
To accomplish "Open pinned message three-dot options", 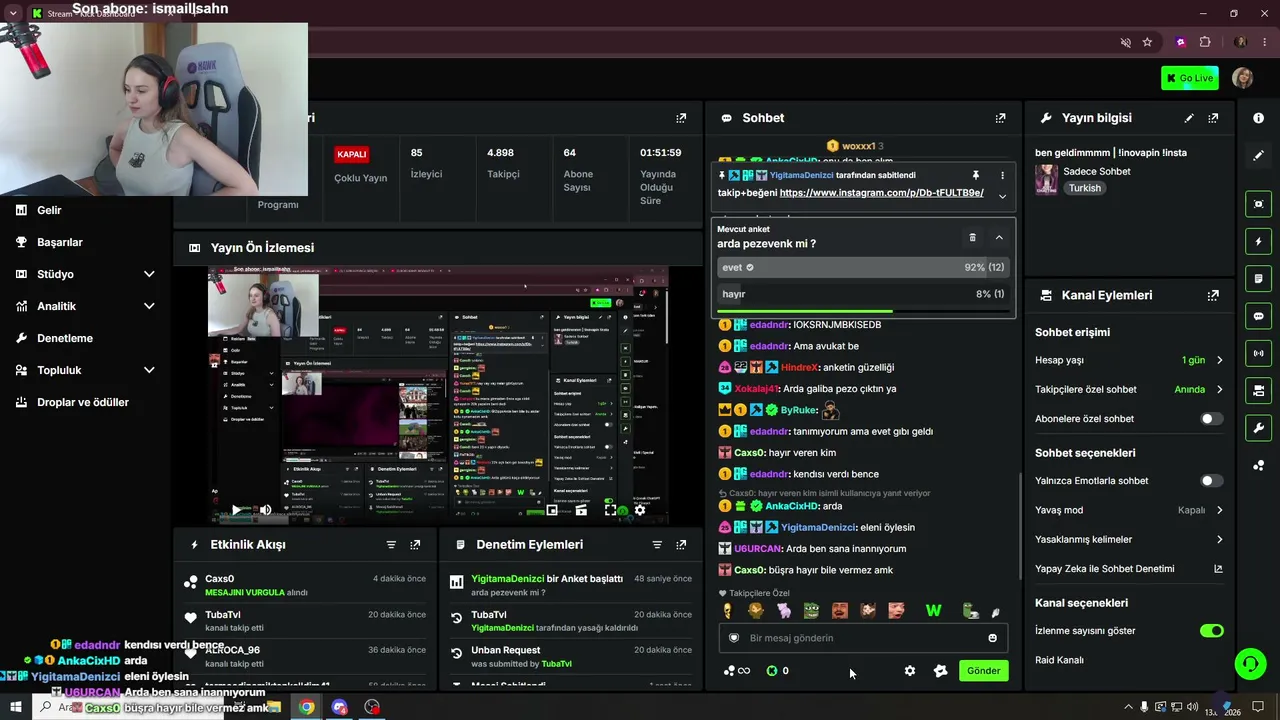I will point(1002,175).
